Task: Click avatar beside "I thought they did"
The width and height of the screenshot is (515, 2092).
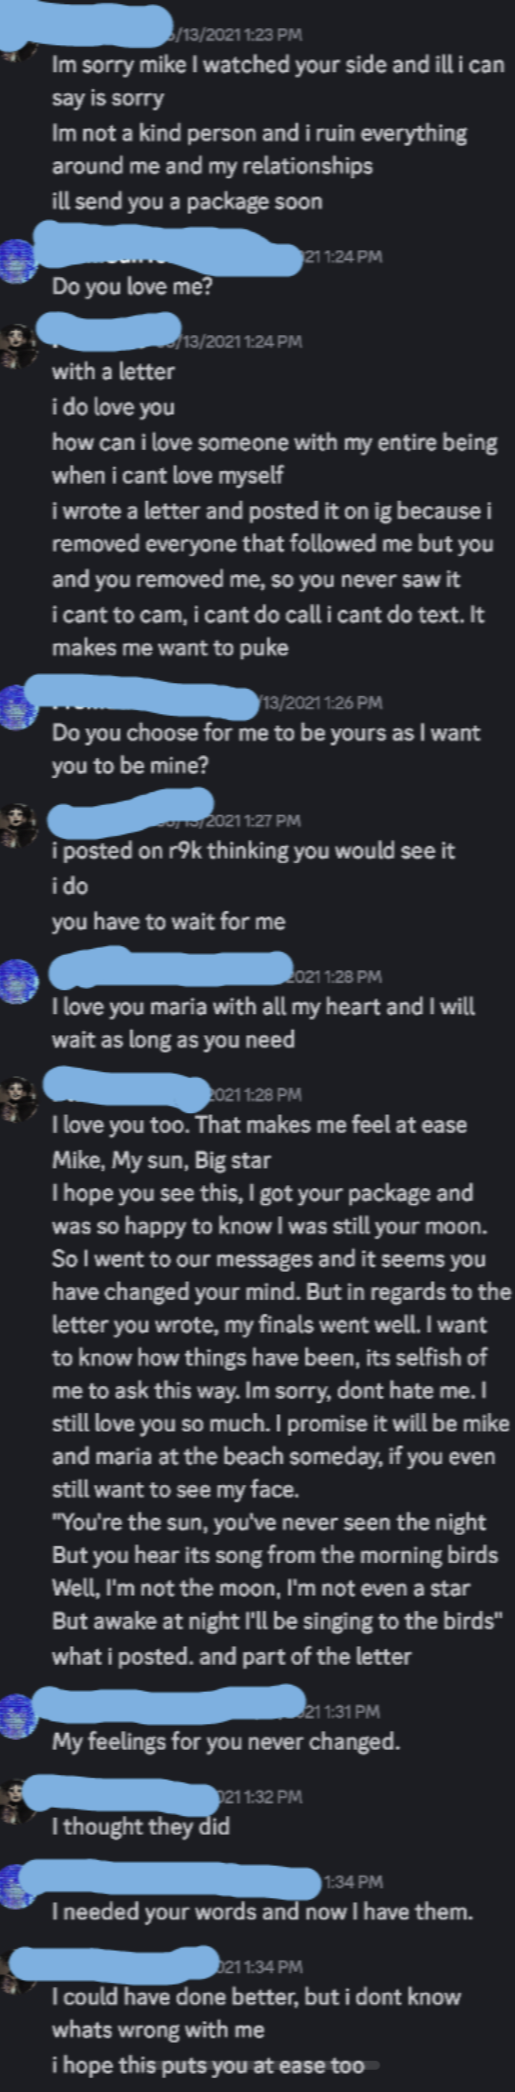Action: point(17,1800)
